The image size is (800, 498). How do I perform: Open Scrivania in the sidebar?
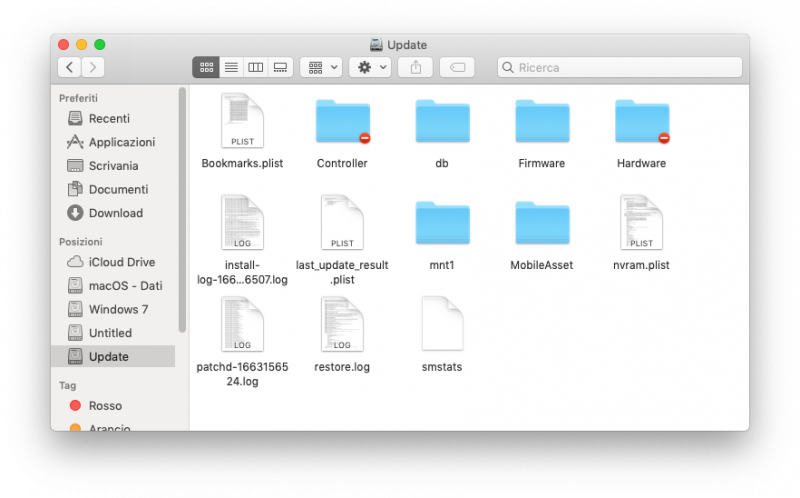[x=113, y=166]
